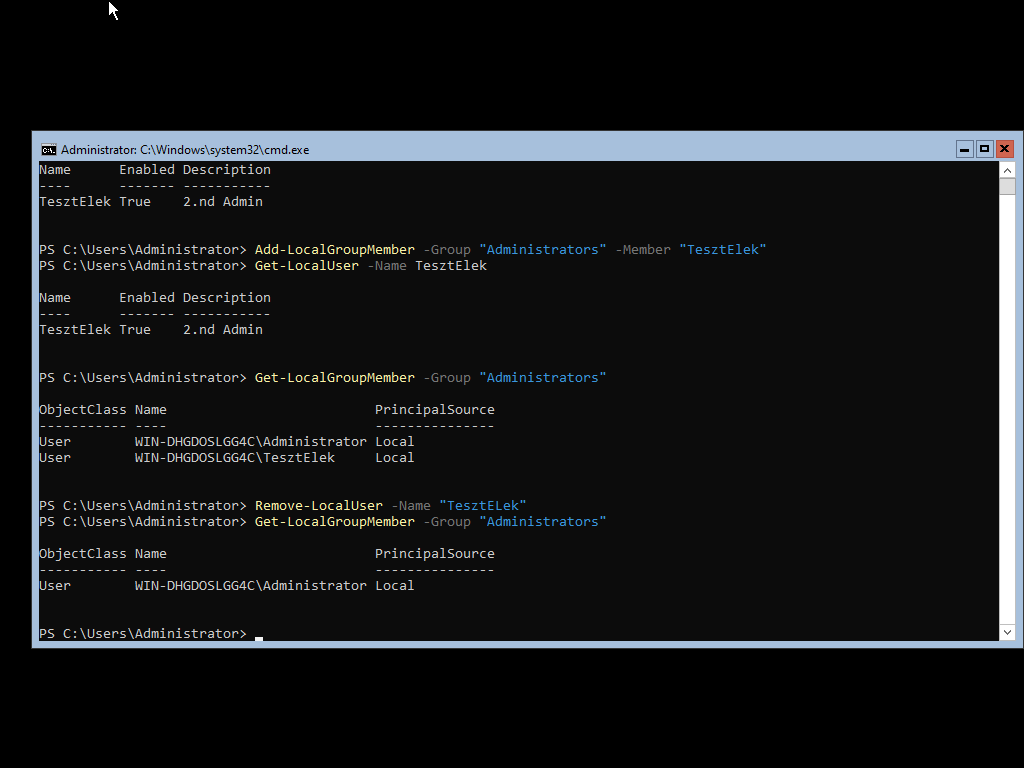Image resolution: width=1024 pixels, height=768 pixels.
Task: Maximize the command prompt window
Action: click(984, 149)
